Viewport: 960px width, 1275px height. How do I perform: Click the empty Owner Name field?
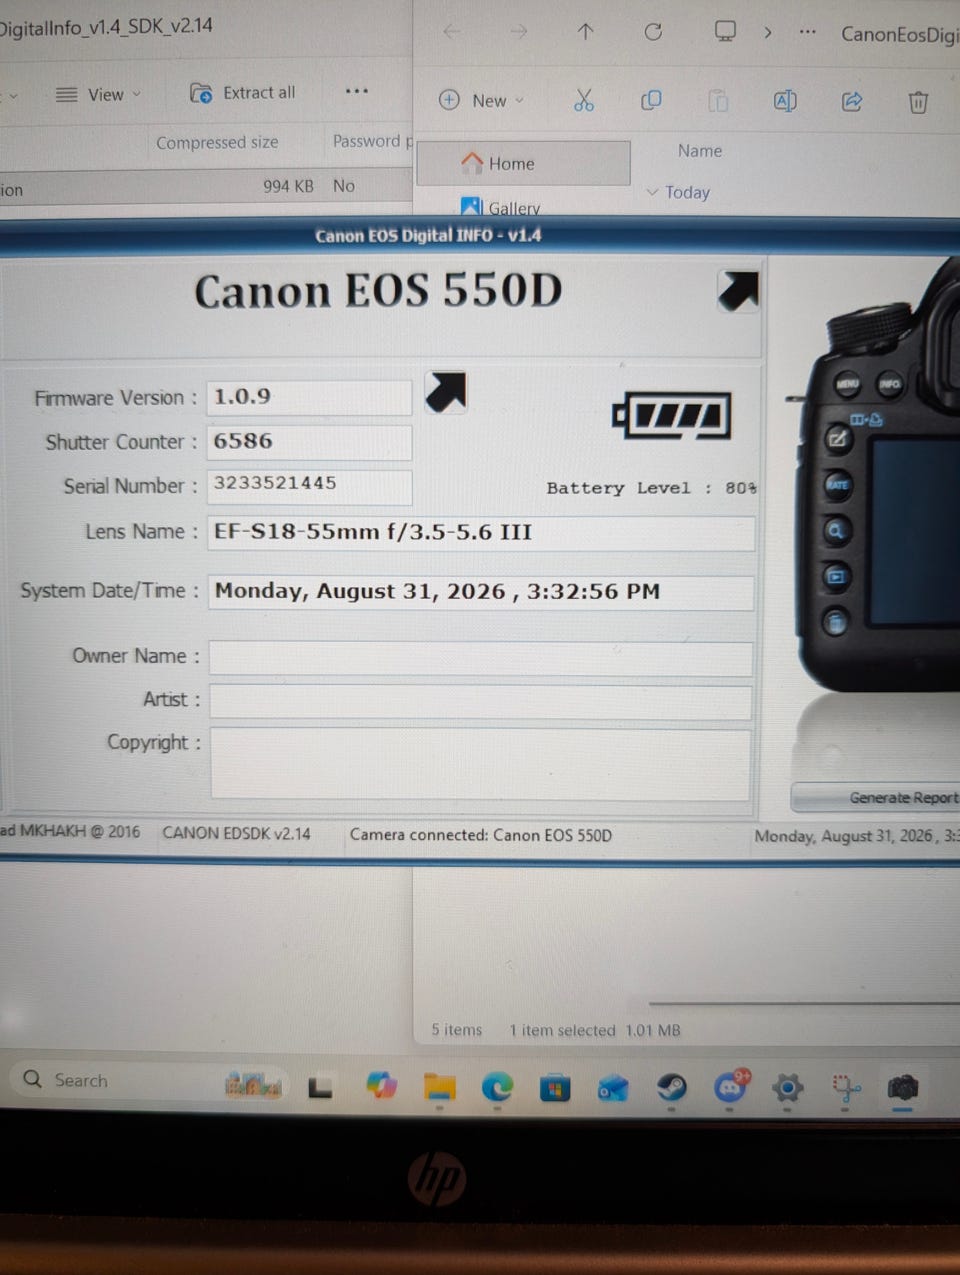point(481,658)
